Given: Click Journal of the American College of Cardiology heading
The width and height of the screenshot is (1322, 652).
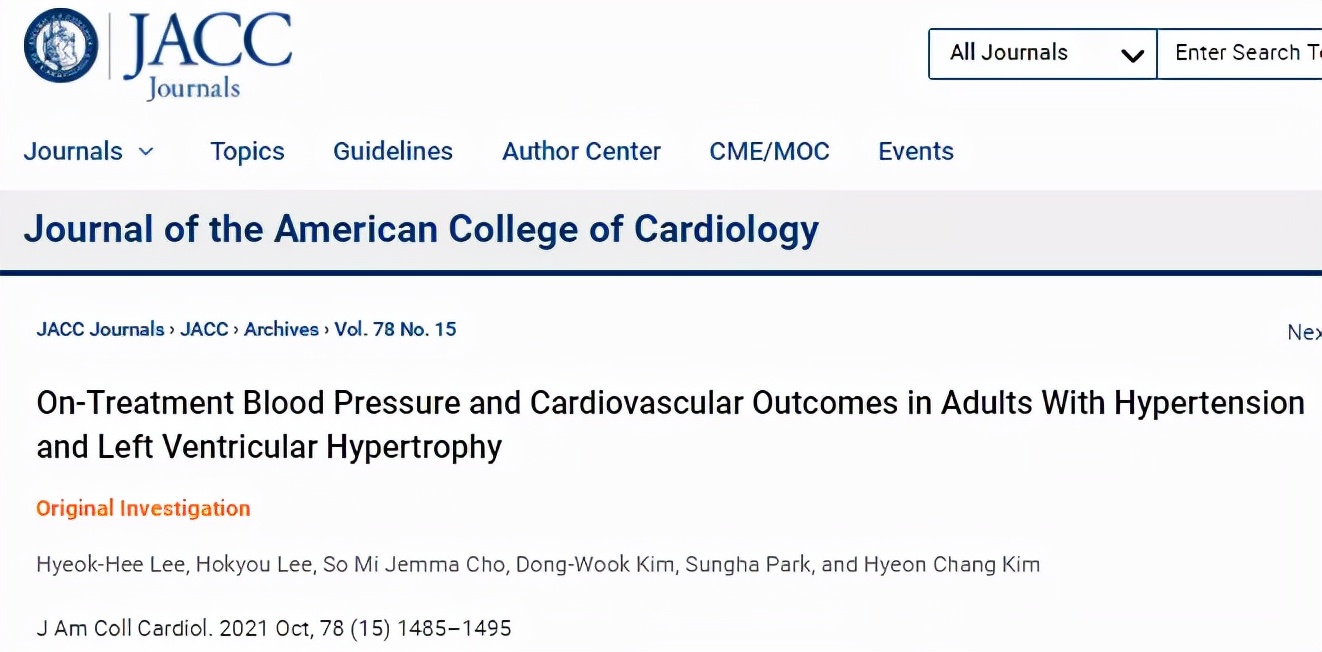Looking at the screenshot, I should (421, 229).
